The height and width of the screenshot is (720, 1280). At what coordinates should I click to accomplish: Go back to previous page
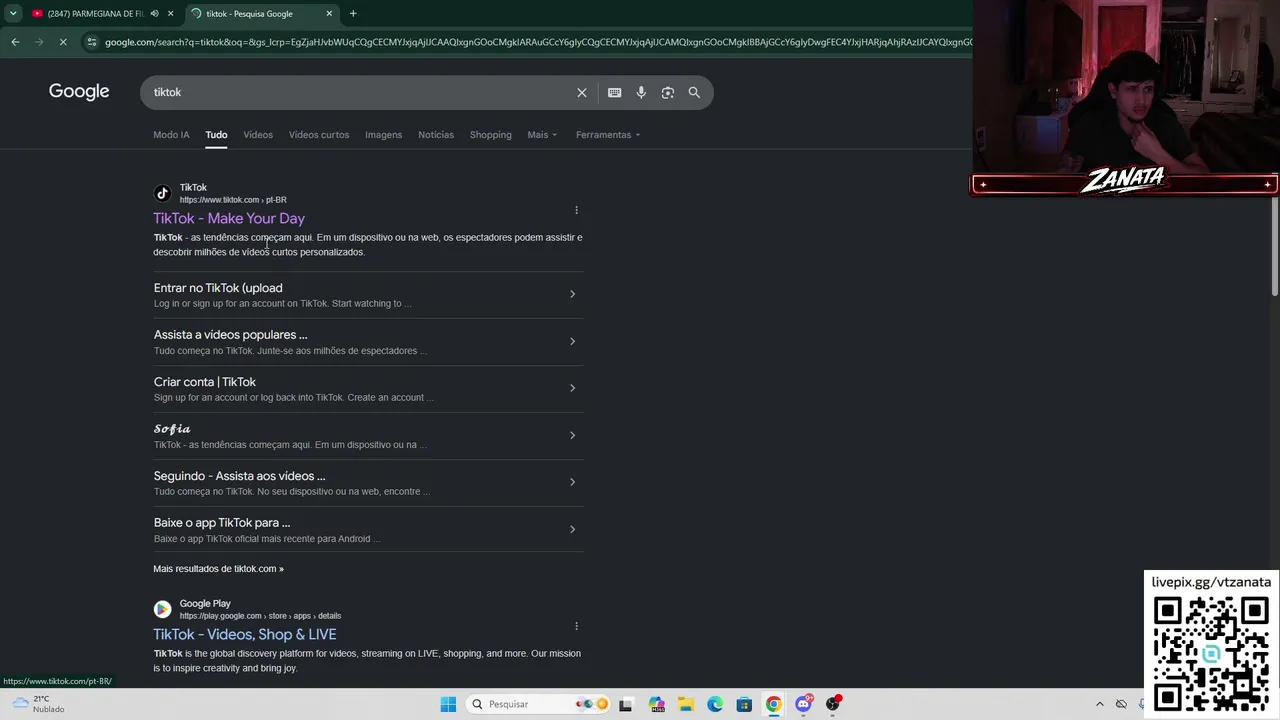click(15, 42)
